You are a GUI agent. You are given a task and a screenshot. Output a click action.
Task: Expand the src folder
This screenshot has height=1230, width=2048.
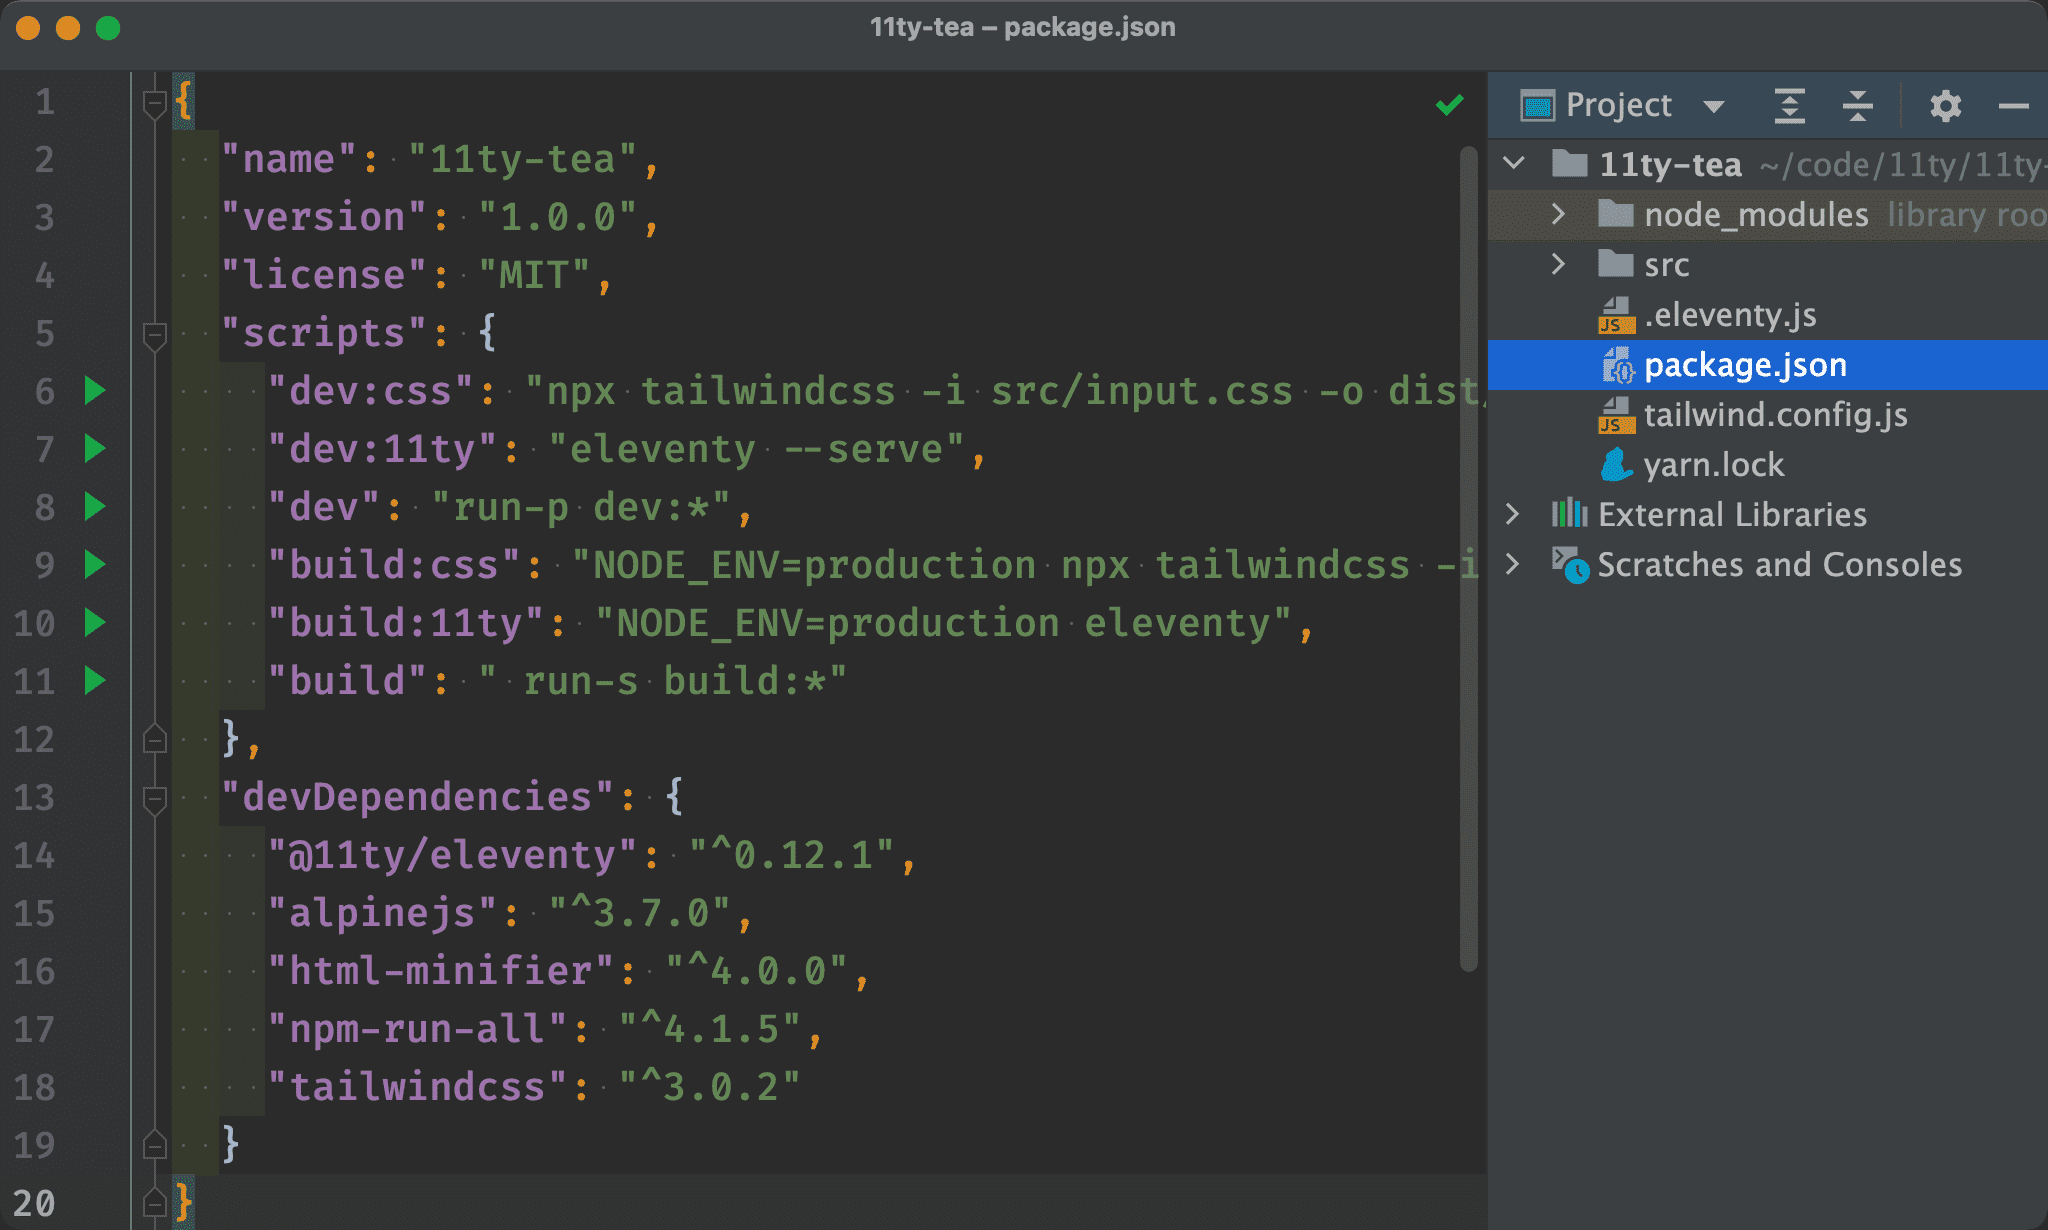1558,263
